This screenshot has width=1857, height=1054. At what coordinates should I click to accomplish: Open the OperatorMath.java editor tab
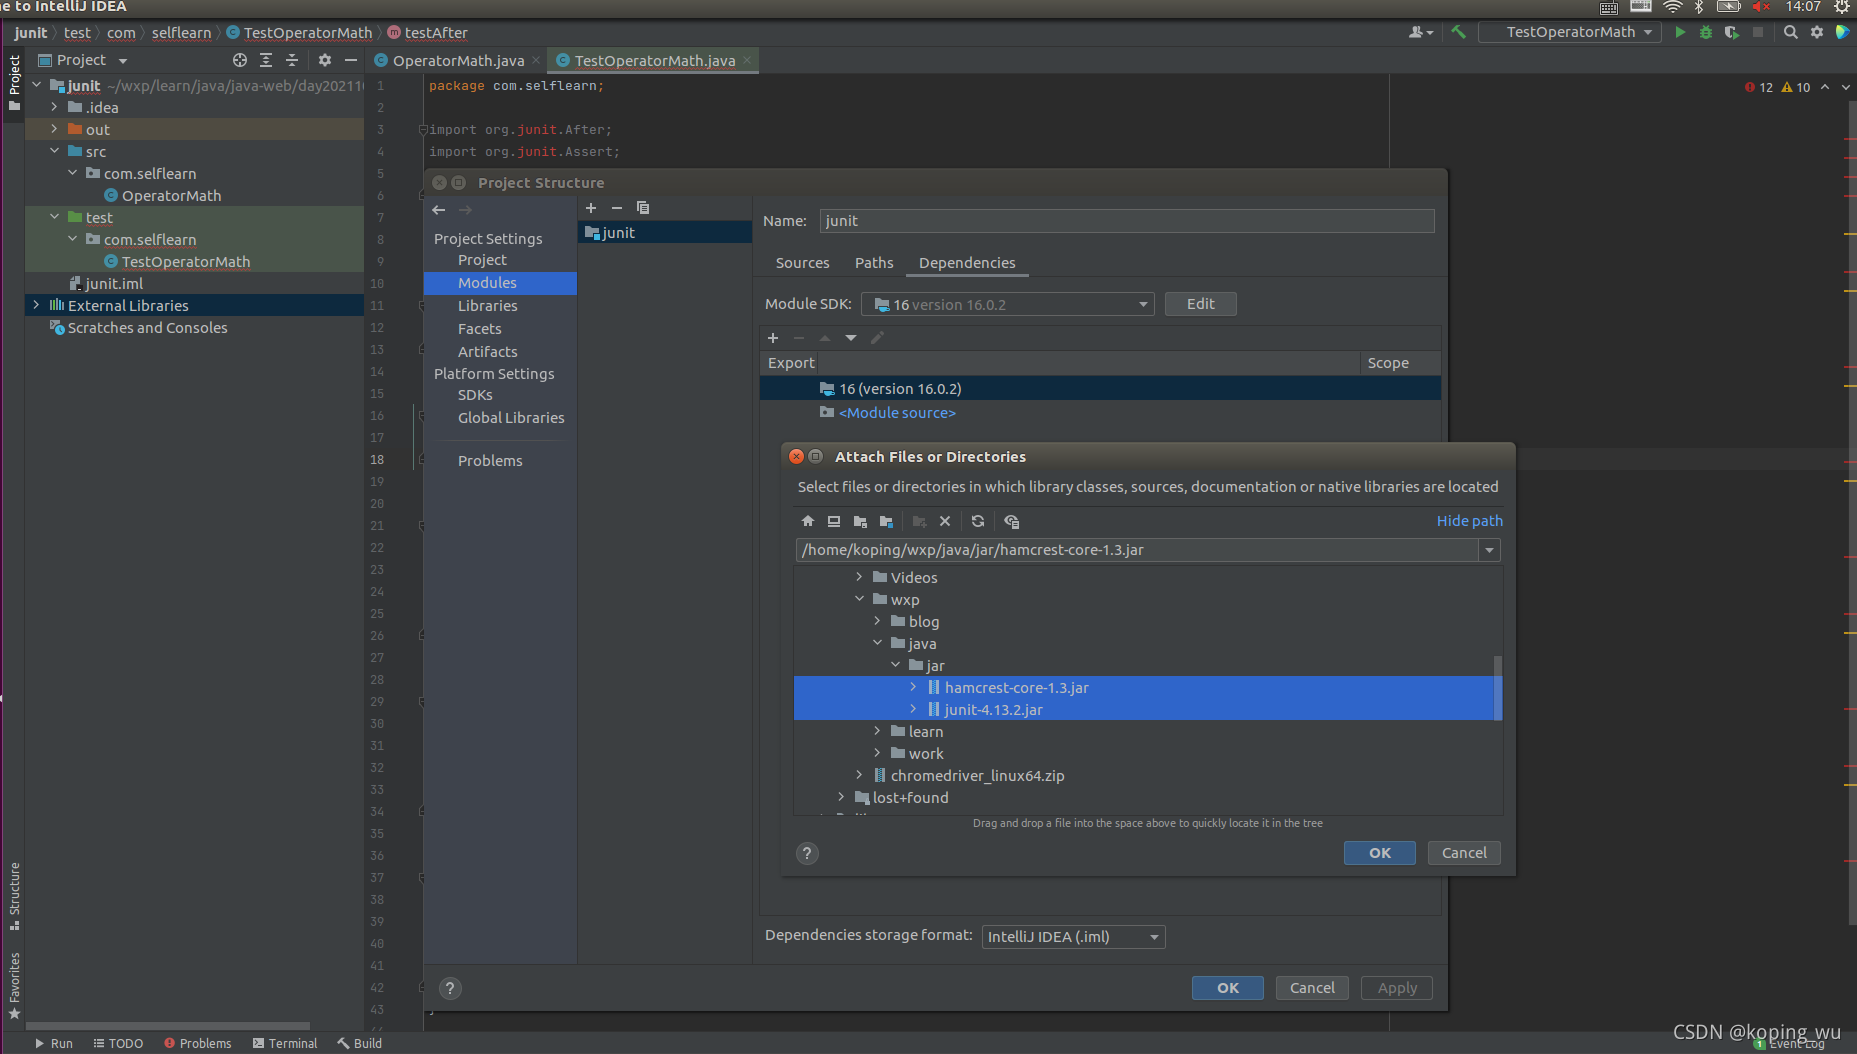coord(457,61)
